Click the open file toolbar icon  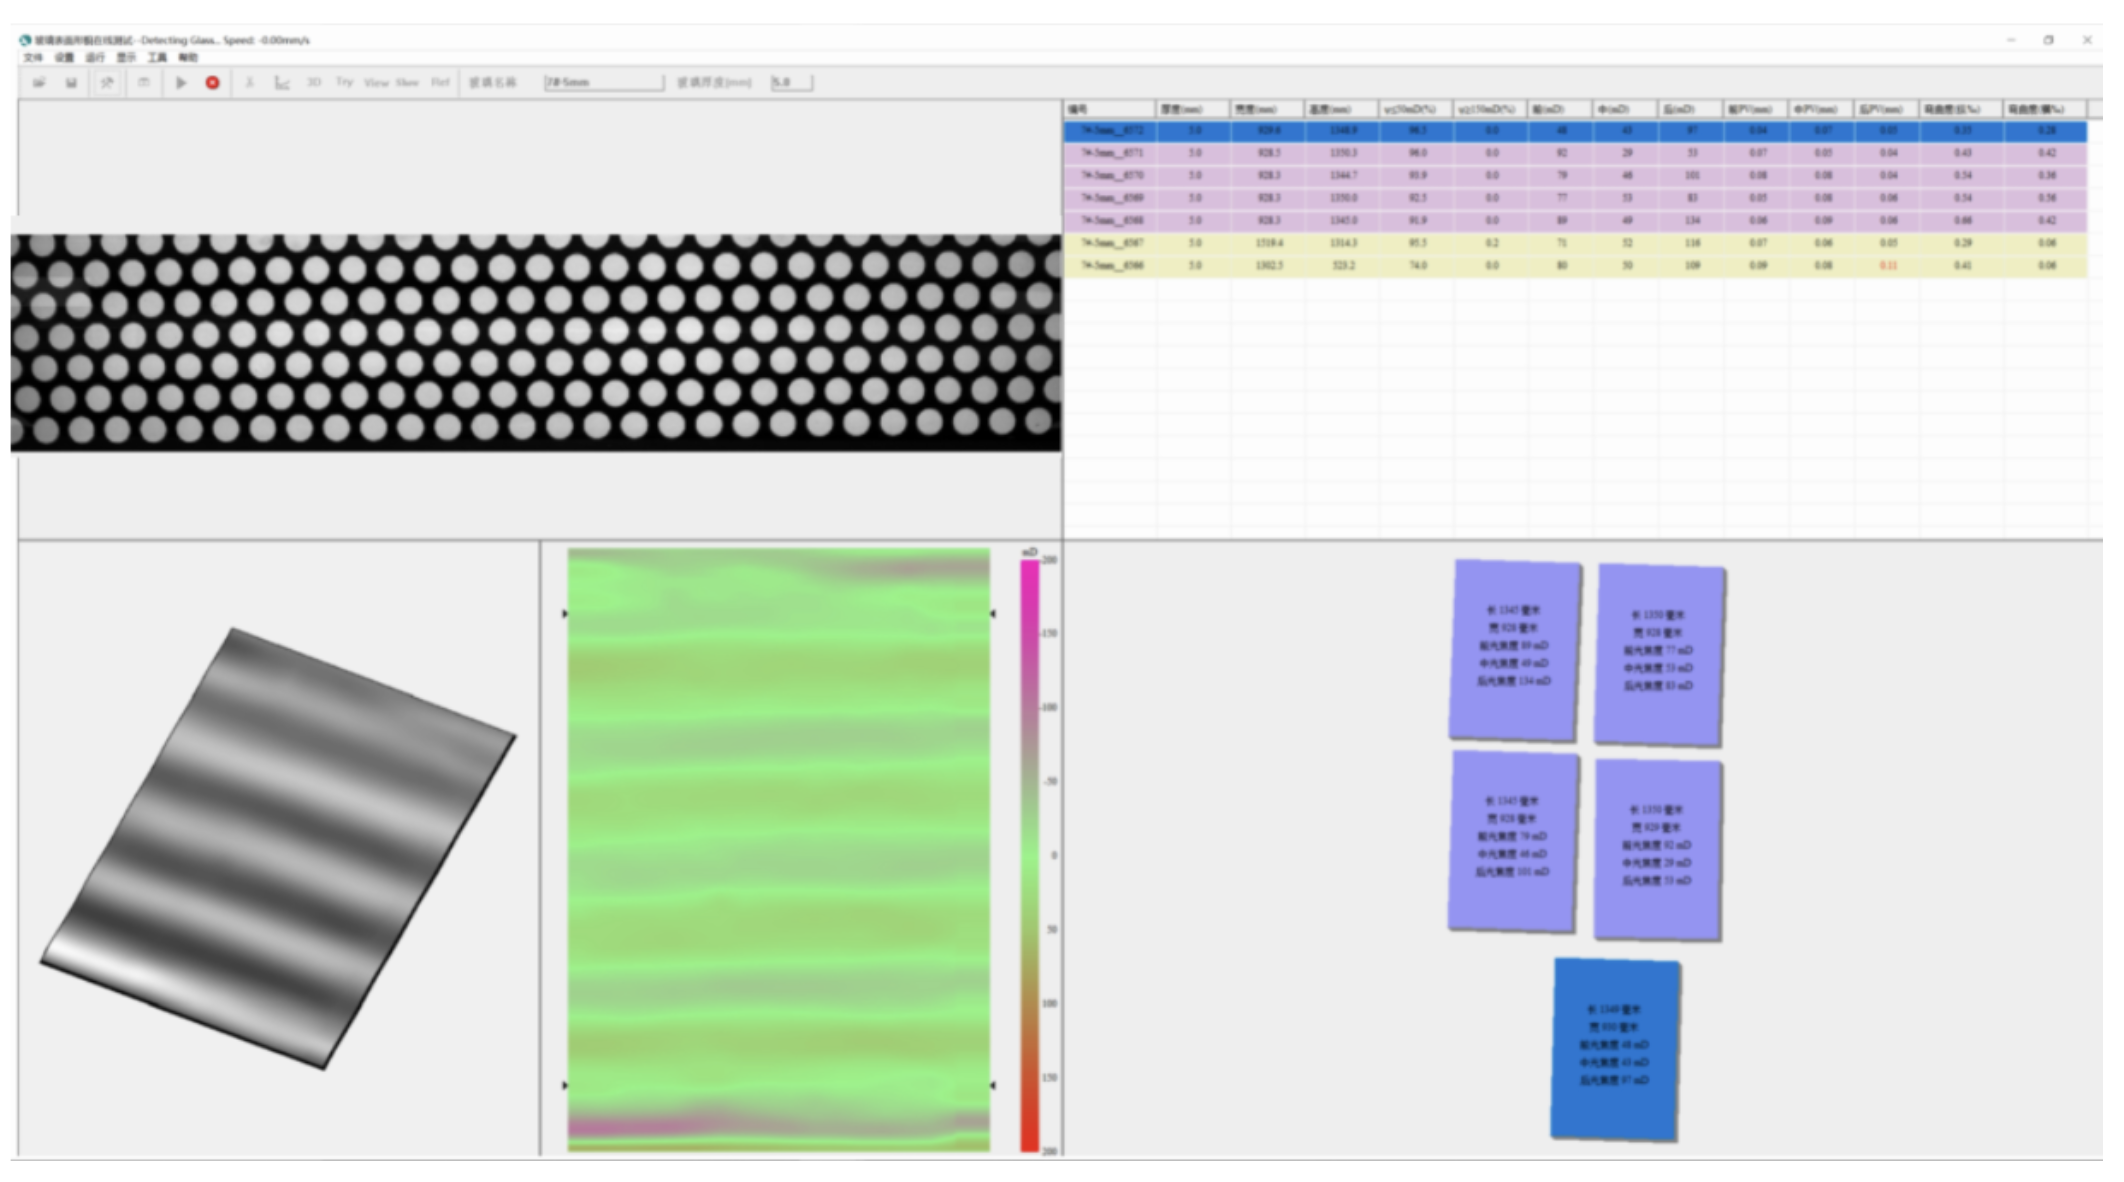pyautogui.click(x=39, y=83)
